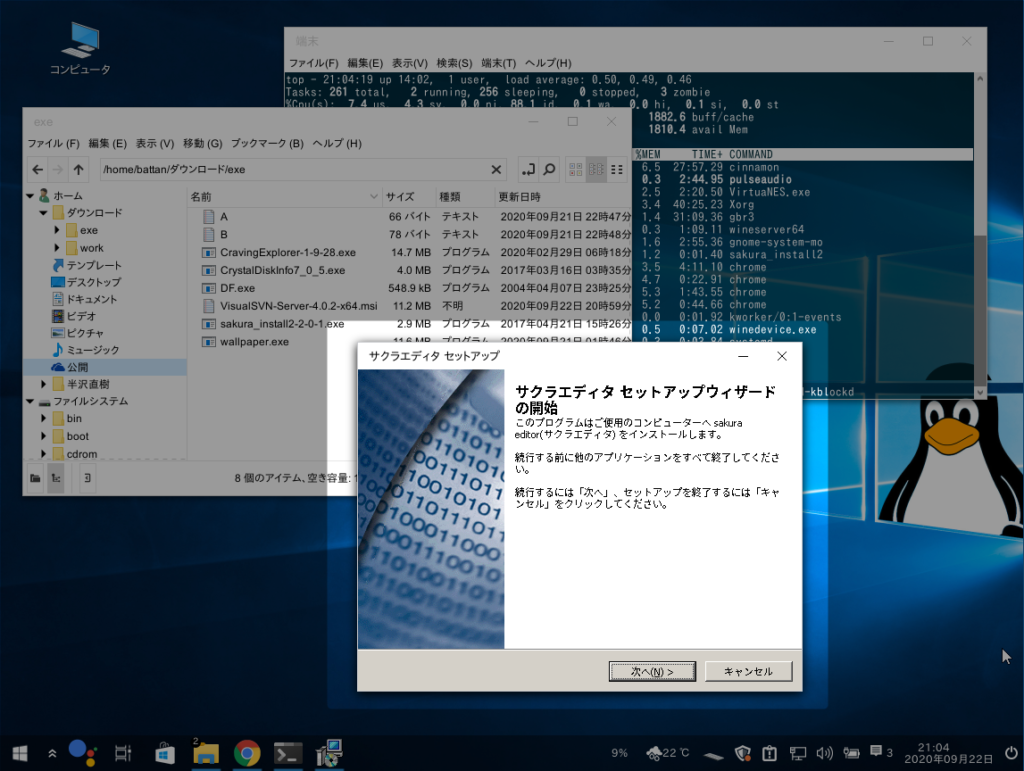Select file CrystalDiskInfo7_0_5.exe
The height and width of the screenshot is (771, 1024).
(x=282, y=270)
